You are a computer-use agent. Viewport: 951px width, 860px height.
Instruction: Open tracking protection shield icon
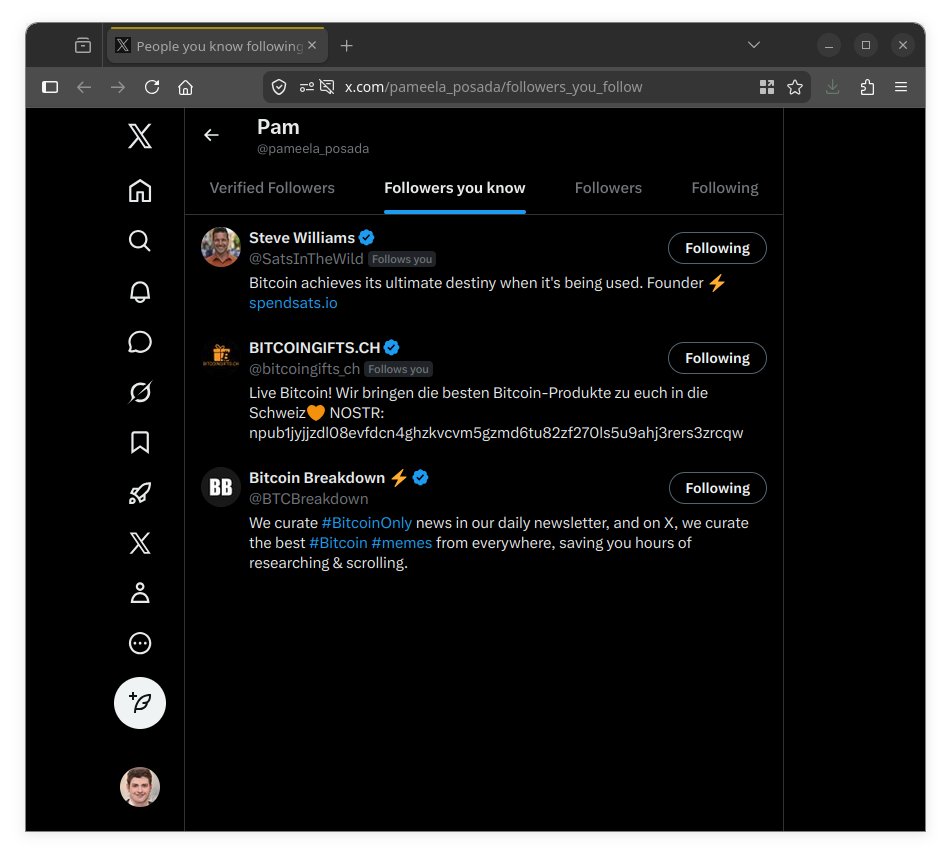[x=279, y=87]
